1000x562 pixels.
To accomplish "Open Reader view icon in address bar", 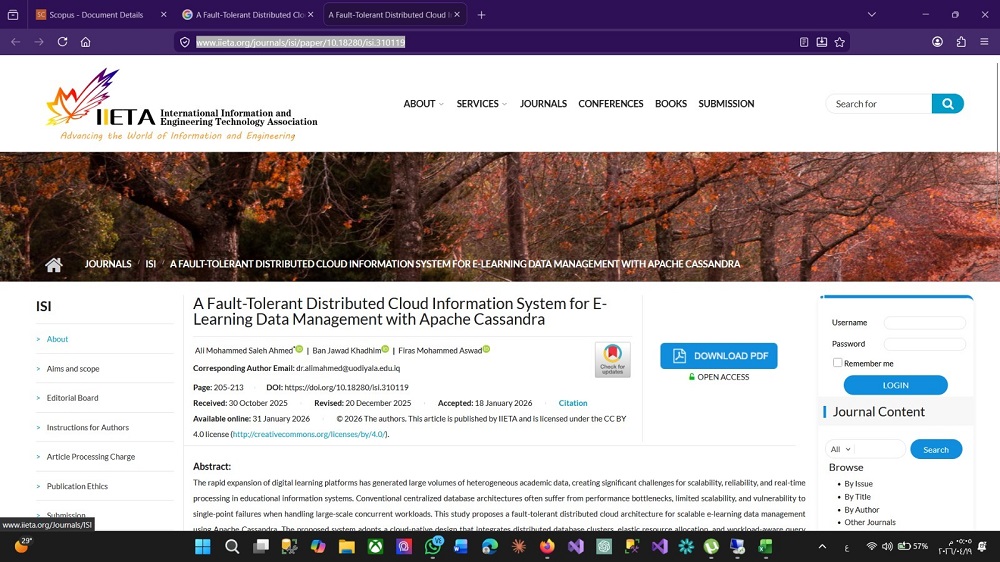I will tap(804, 42).
